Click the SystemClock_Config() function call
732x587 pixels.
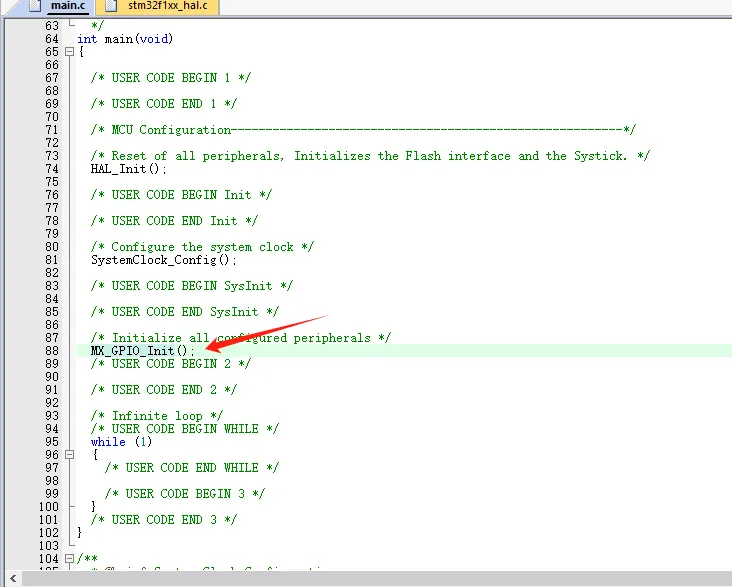(164, 260)
